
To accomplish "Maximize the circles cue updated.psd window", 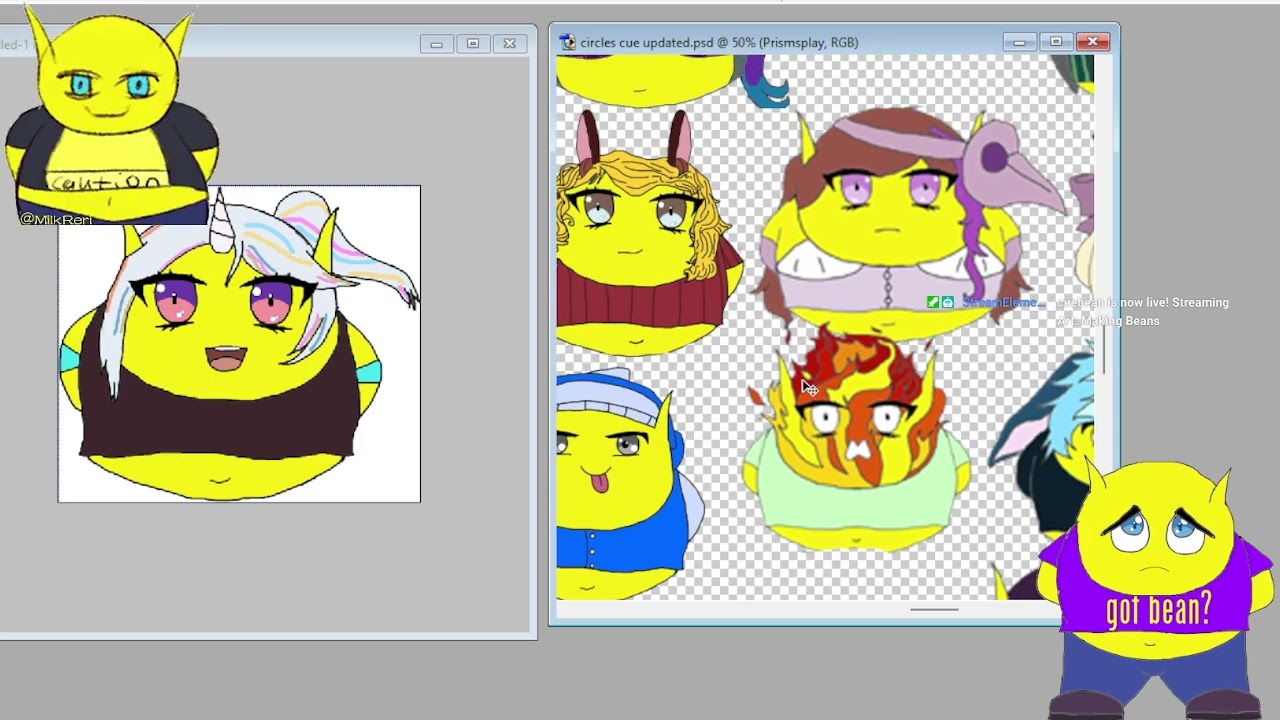I will [1055, 42].
